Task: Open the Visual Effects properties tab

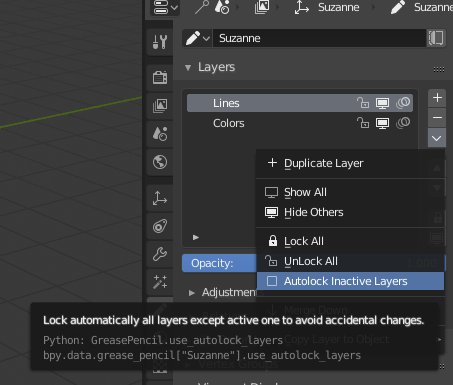Action: [160, 282]
